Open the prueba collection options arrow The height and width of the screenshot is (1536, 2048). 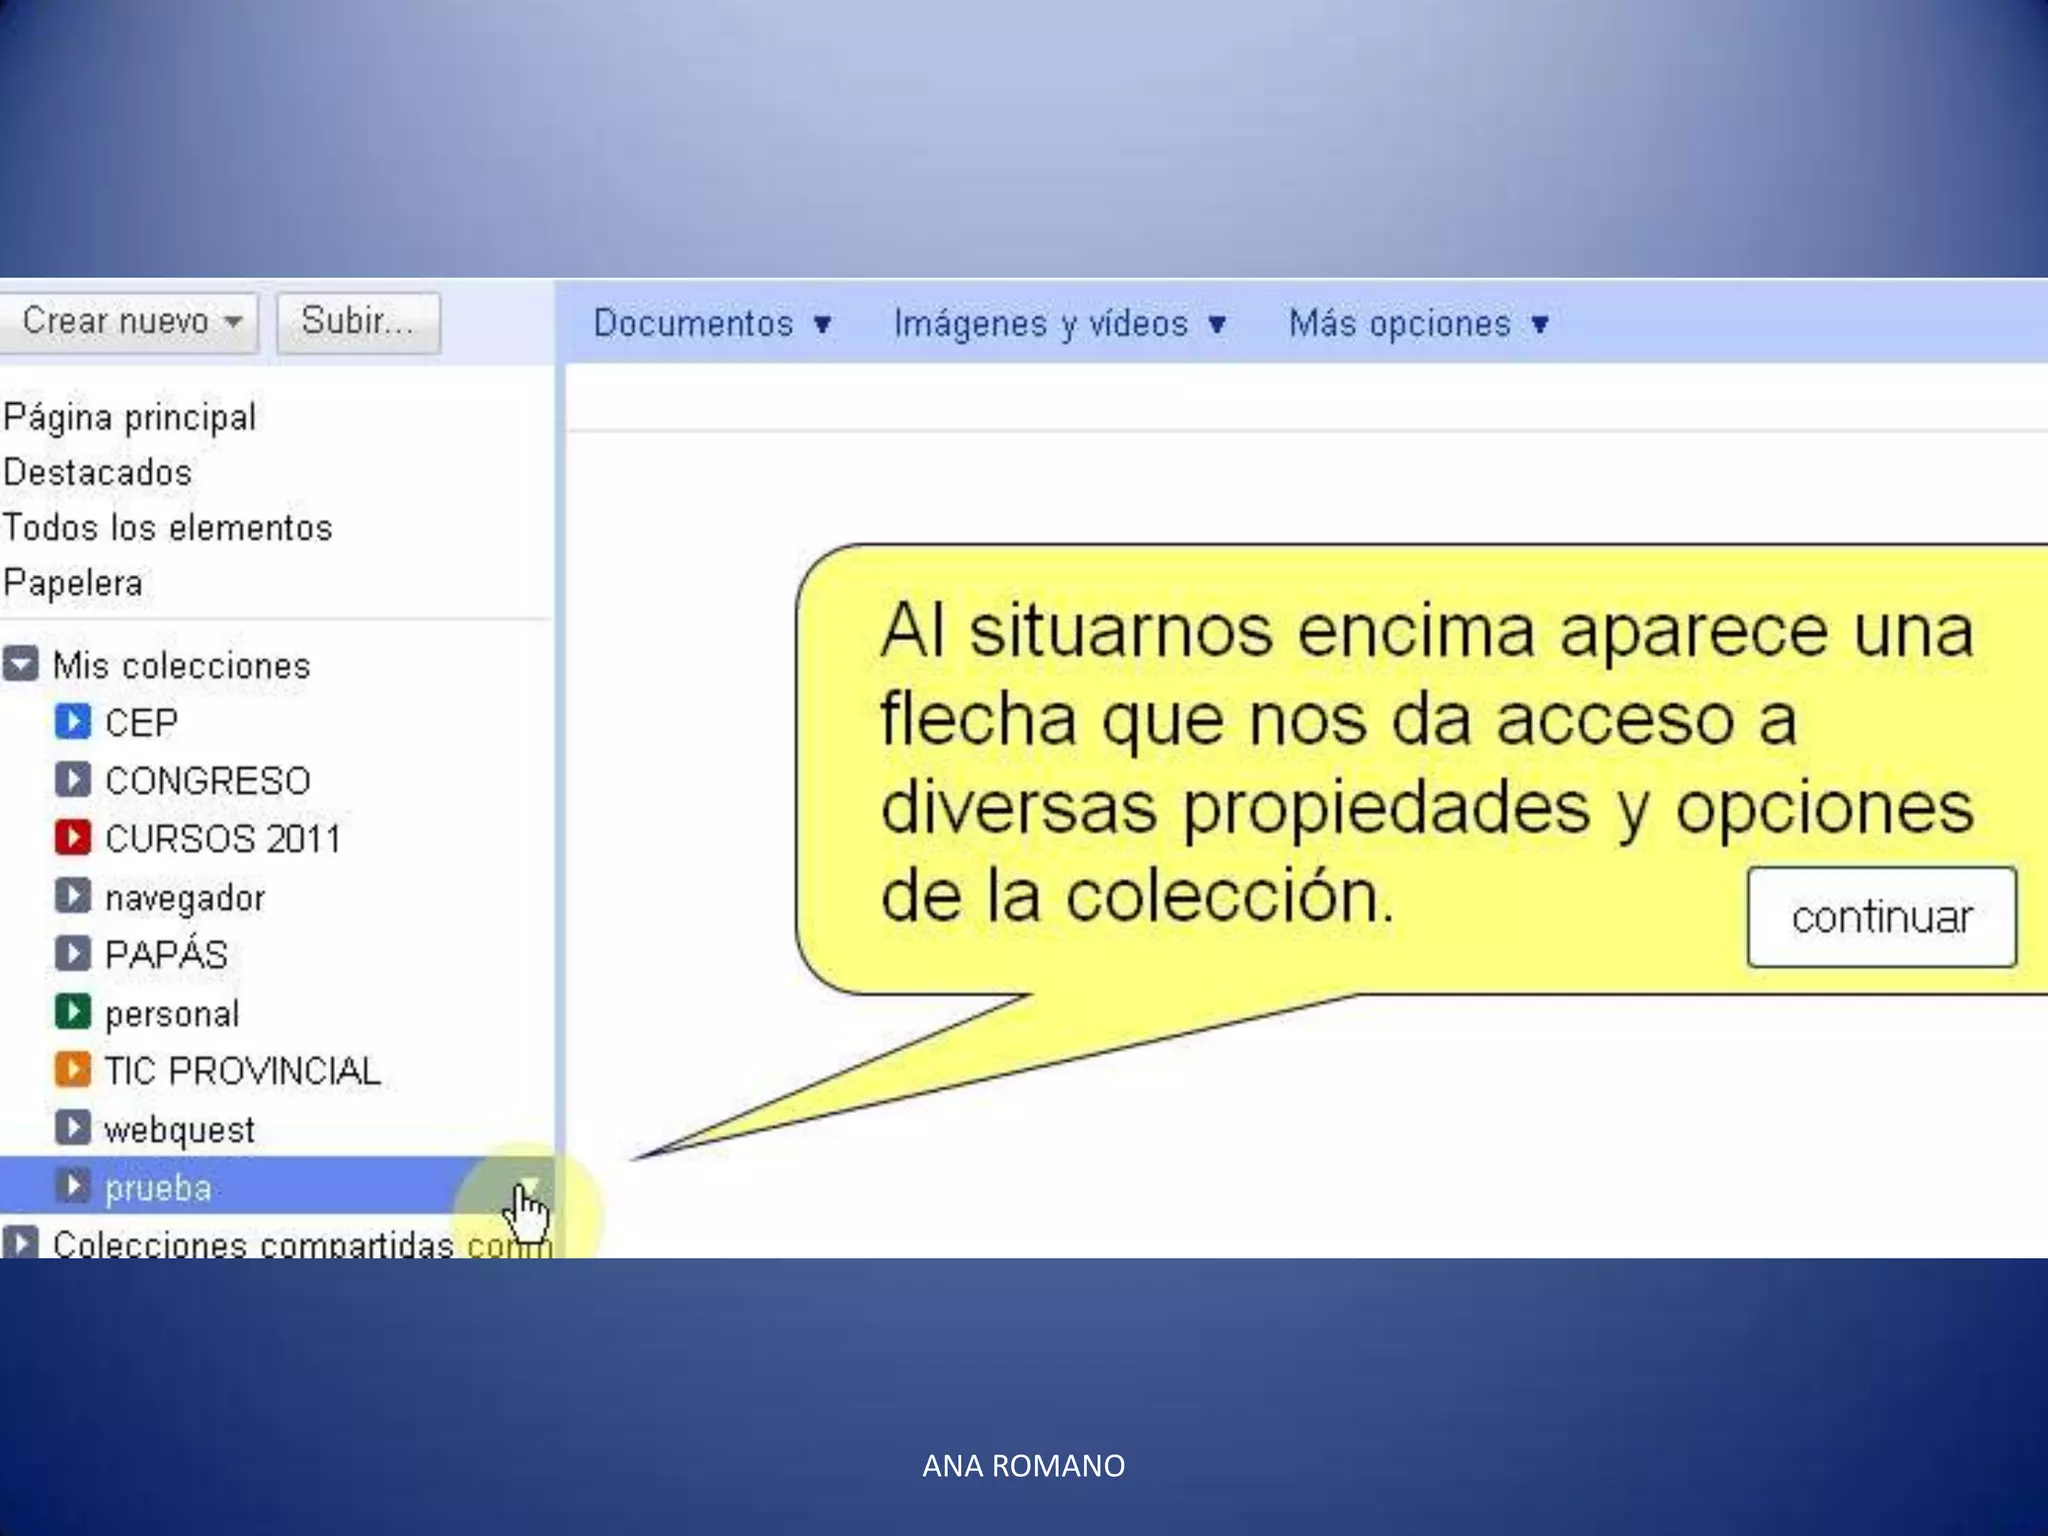pos(531,1185)
